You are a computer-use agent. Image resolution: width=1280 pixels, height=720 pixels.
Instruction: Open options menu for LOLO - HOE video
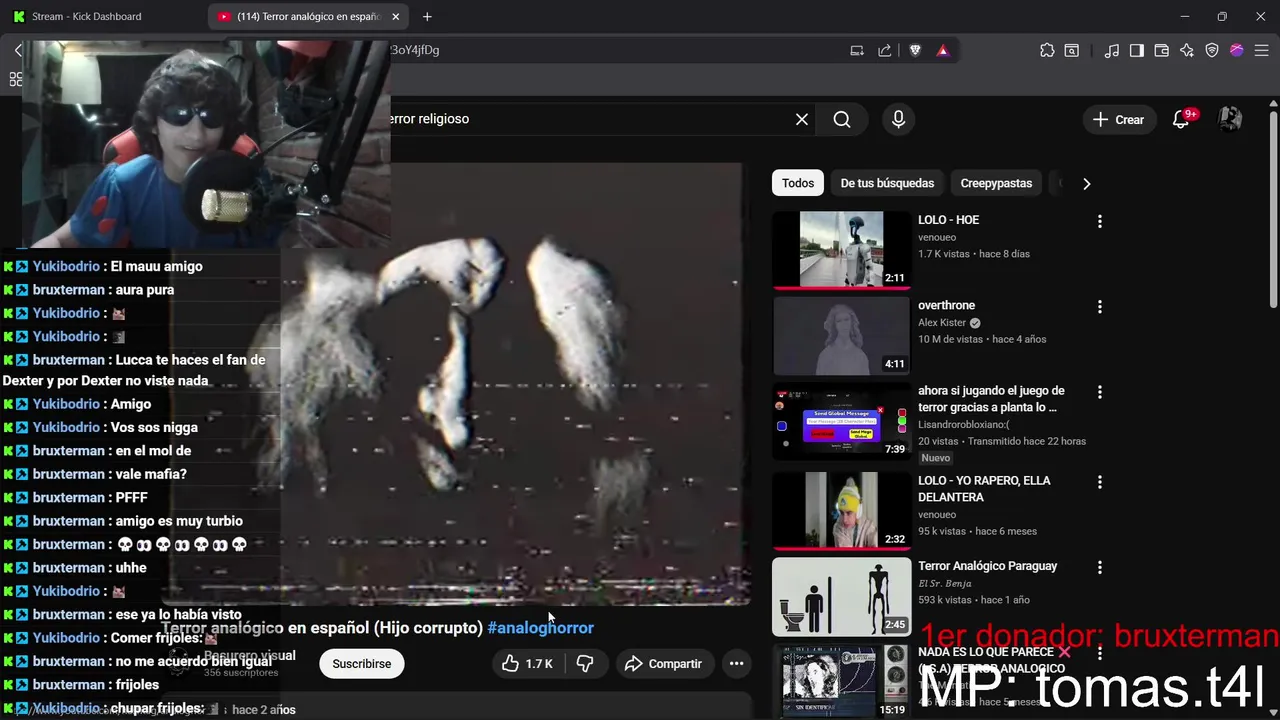tap(1100, 222)
